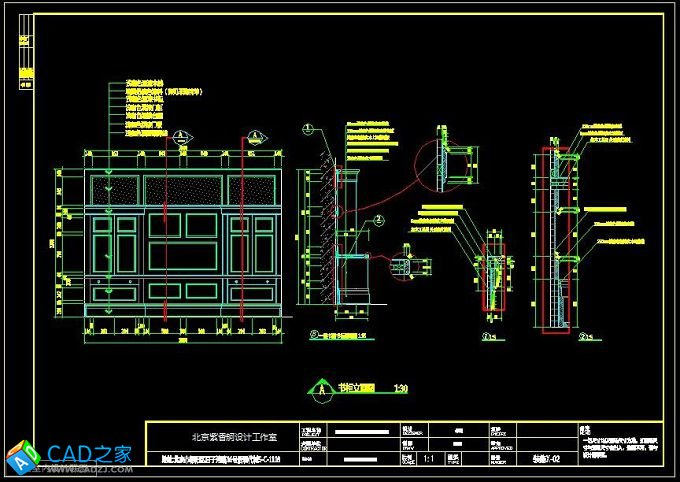The height and width of the screenshot is (482, 680).
Task: Select the circled 1 callout on side section
Action: tap(307, 130)
